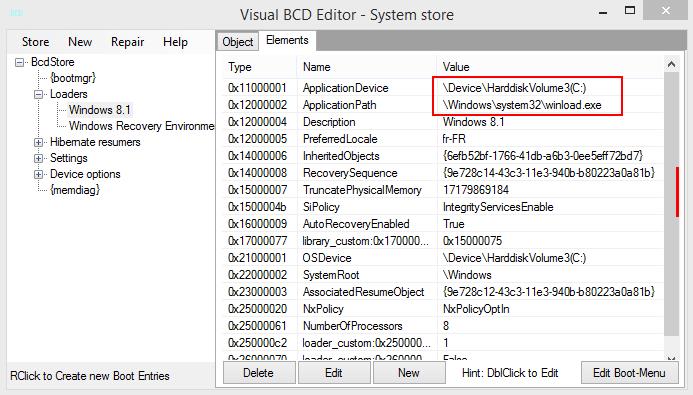The image size is (693, 395).
Task: Select the Windows 8.1 loader entry
Action: (100, 110)
